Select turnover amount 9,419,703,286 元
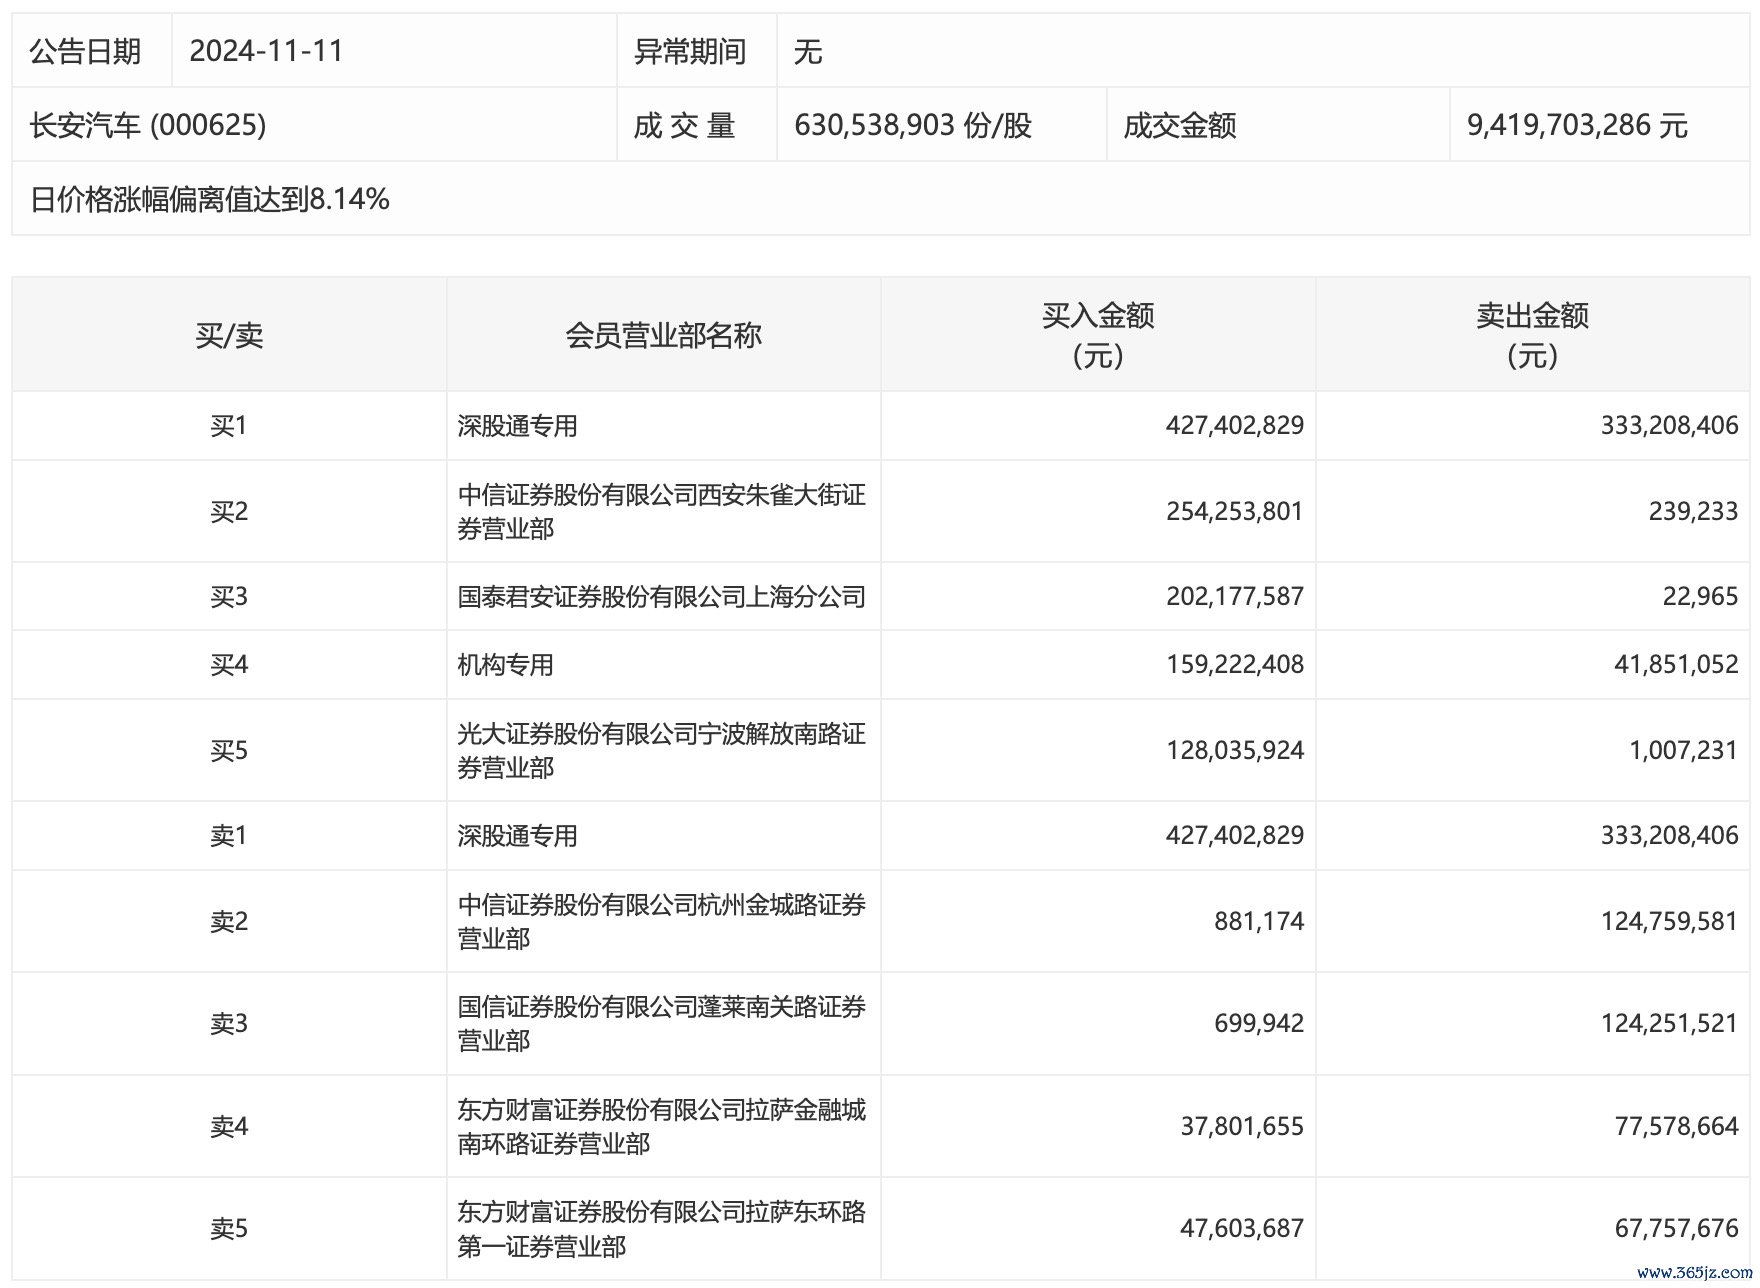 [1577, 125]
